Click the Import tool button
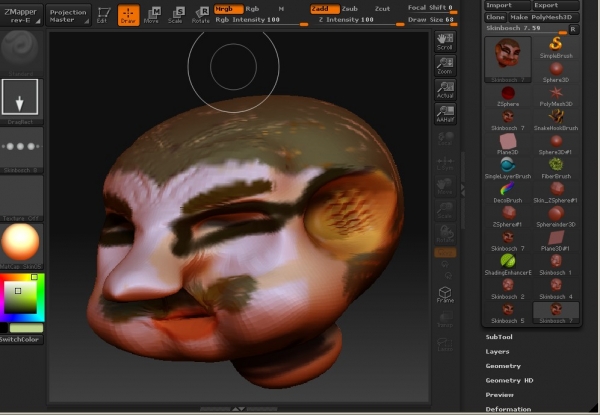The height and width of the screenshot is (415, 600). coord(508,5)
